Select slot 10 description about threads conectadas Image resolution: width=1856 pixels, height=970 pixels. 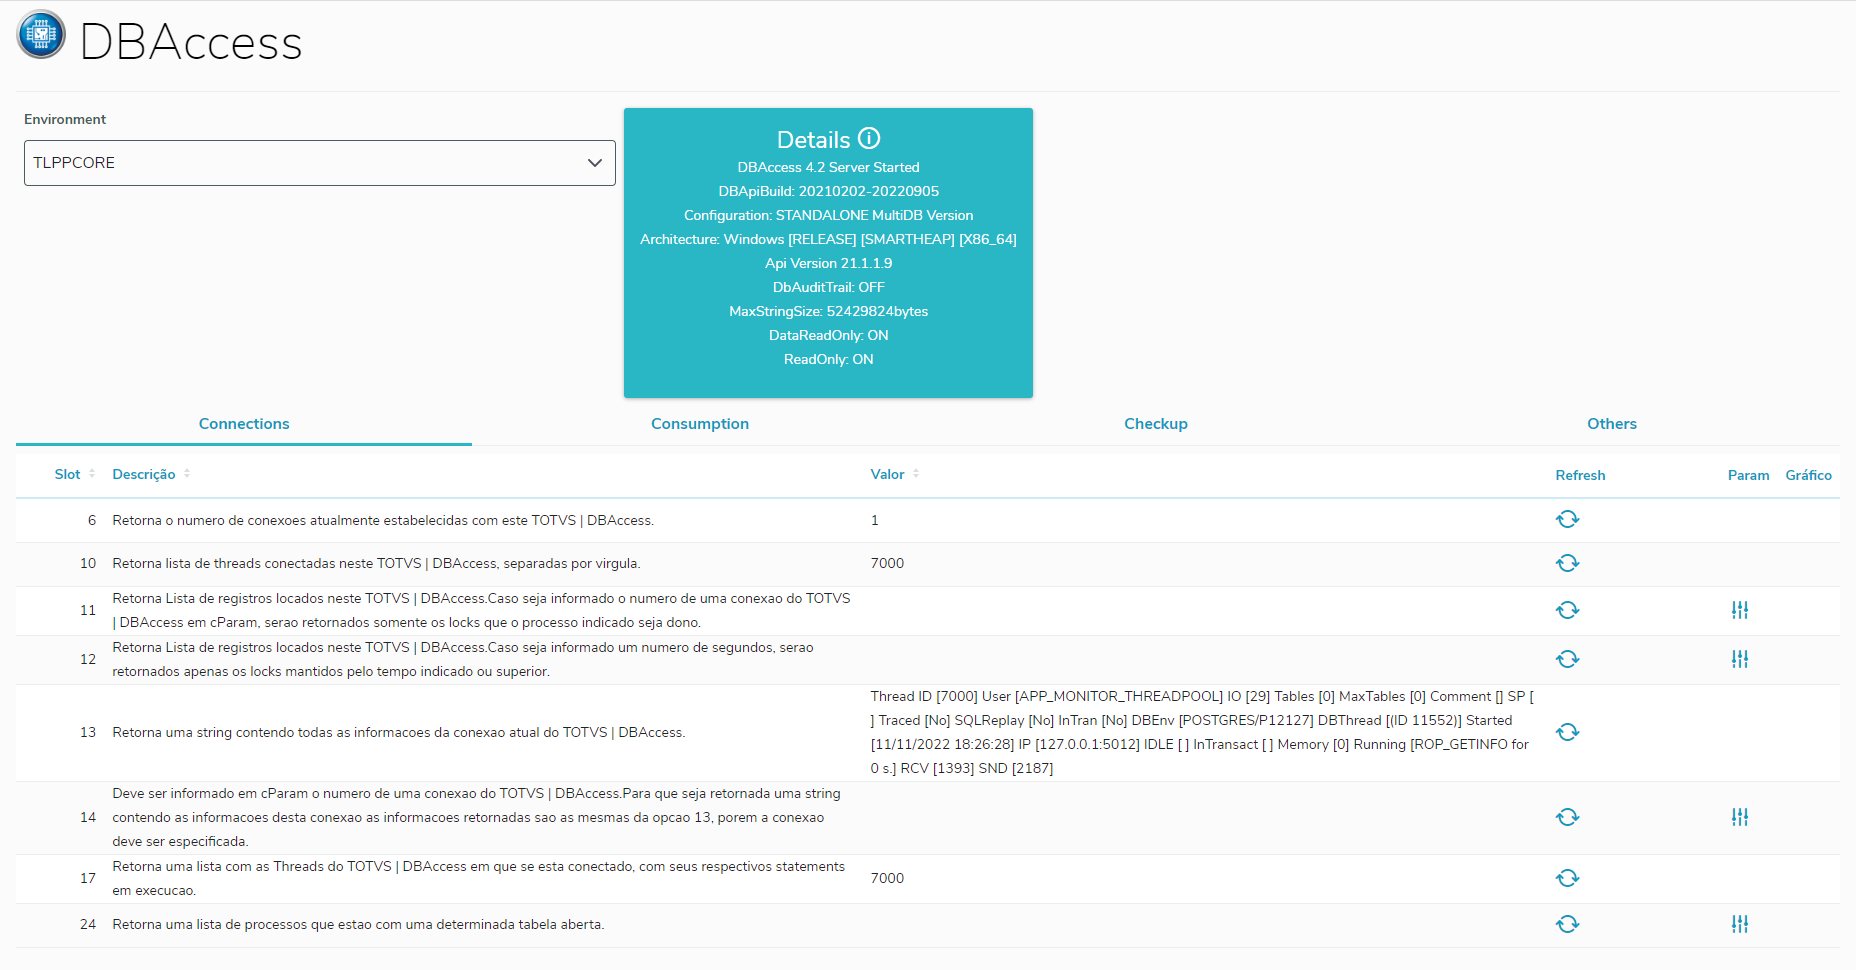coord(376,563)
